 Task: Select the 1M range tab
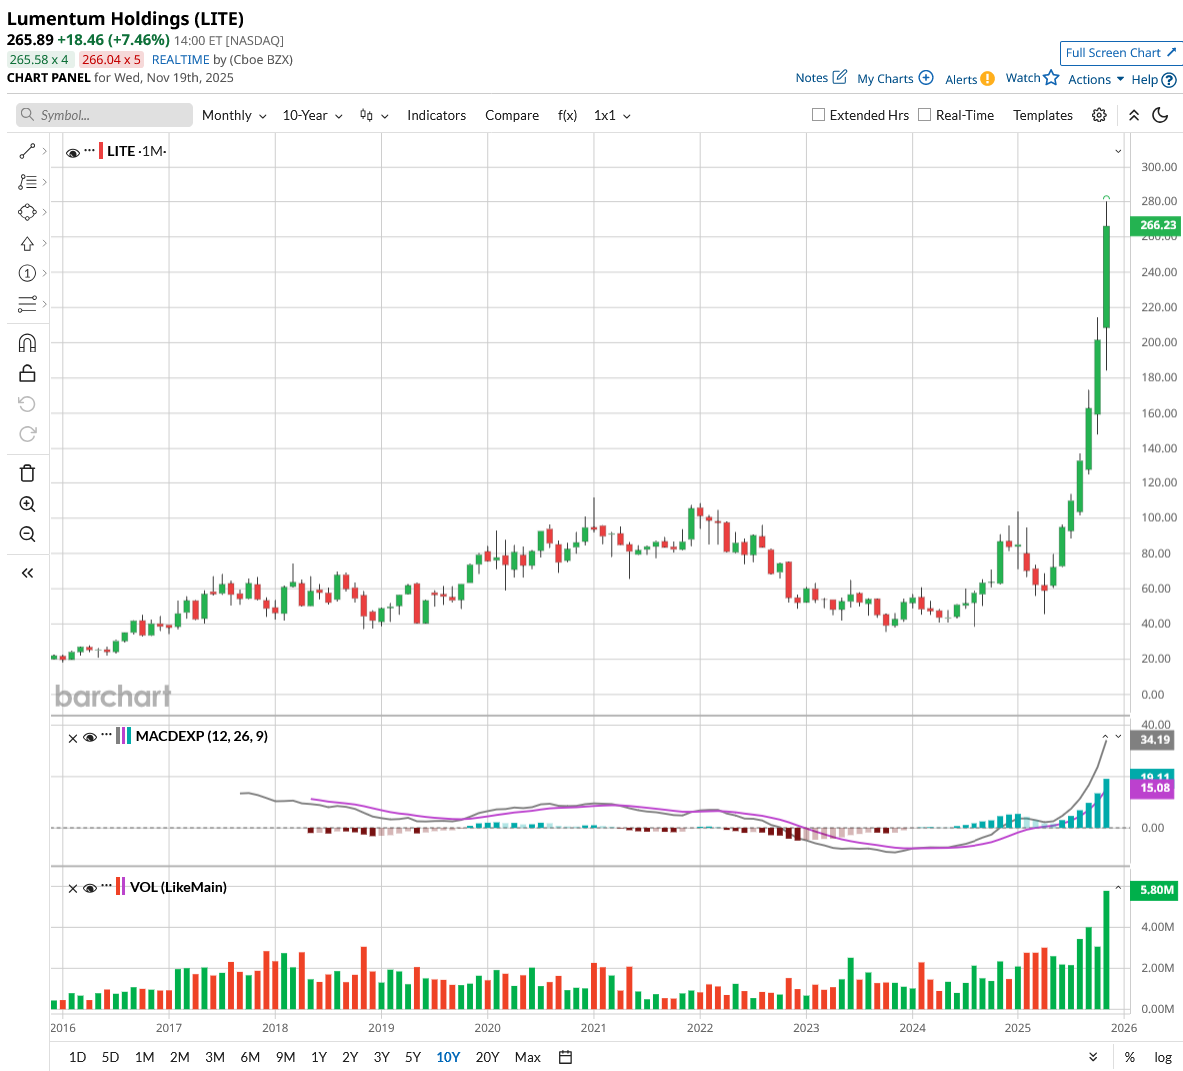[x=144, y=1057]
